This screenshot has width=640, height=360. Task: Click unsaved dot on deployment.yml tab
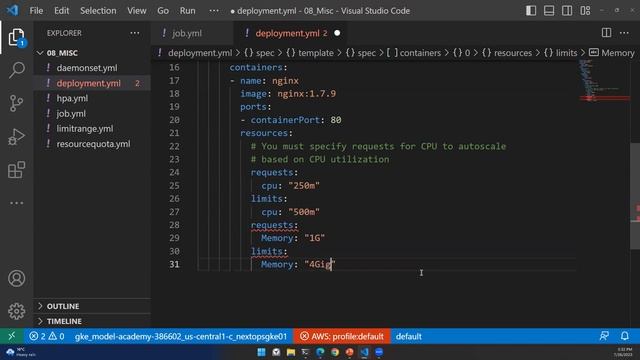(337, 33)
